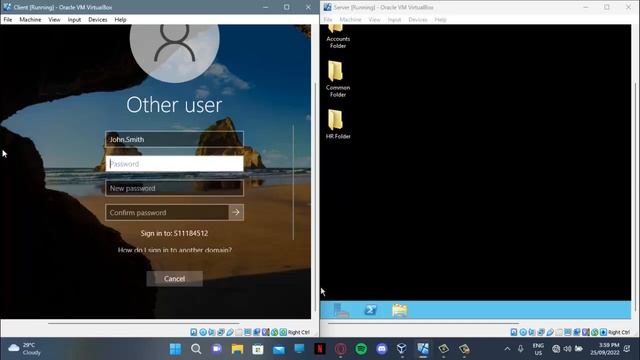The image size is (640, 360).
Task: Click 'How do I sign in to another domain?'
Action: click(175, 250)
